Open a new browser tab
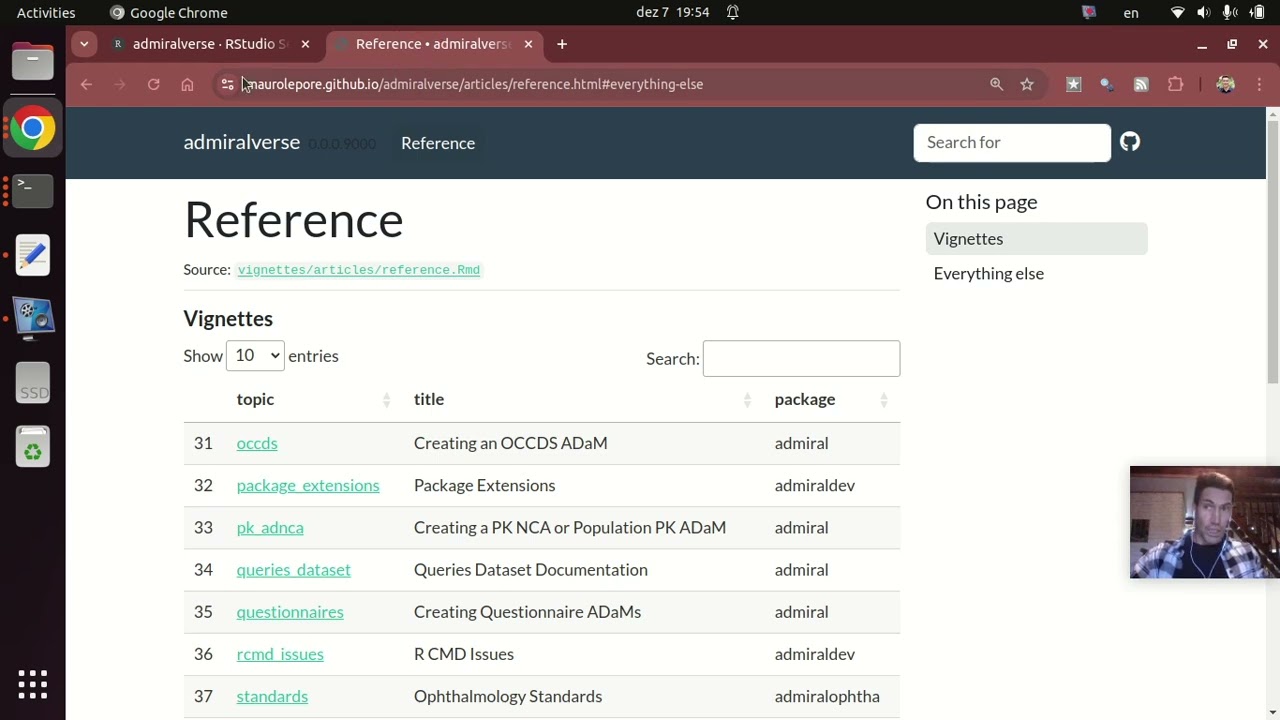 coord(562,44)
